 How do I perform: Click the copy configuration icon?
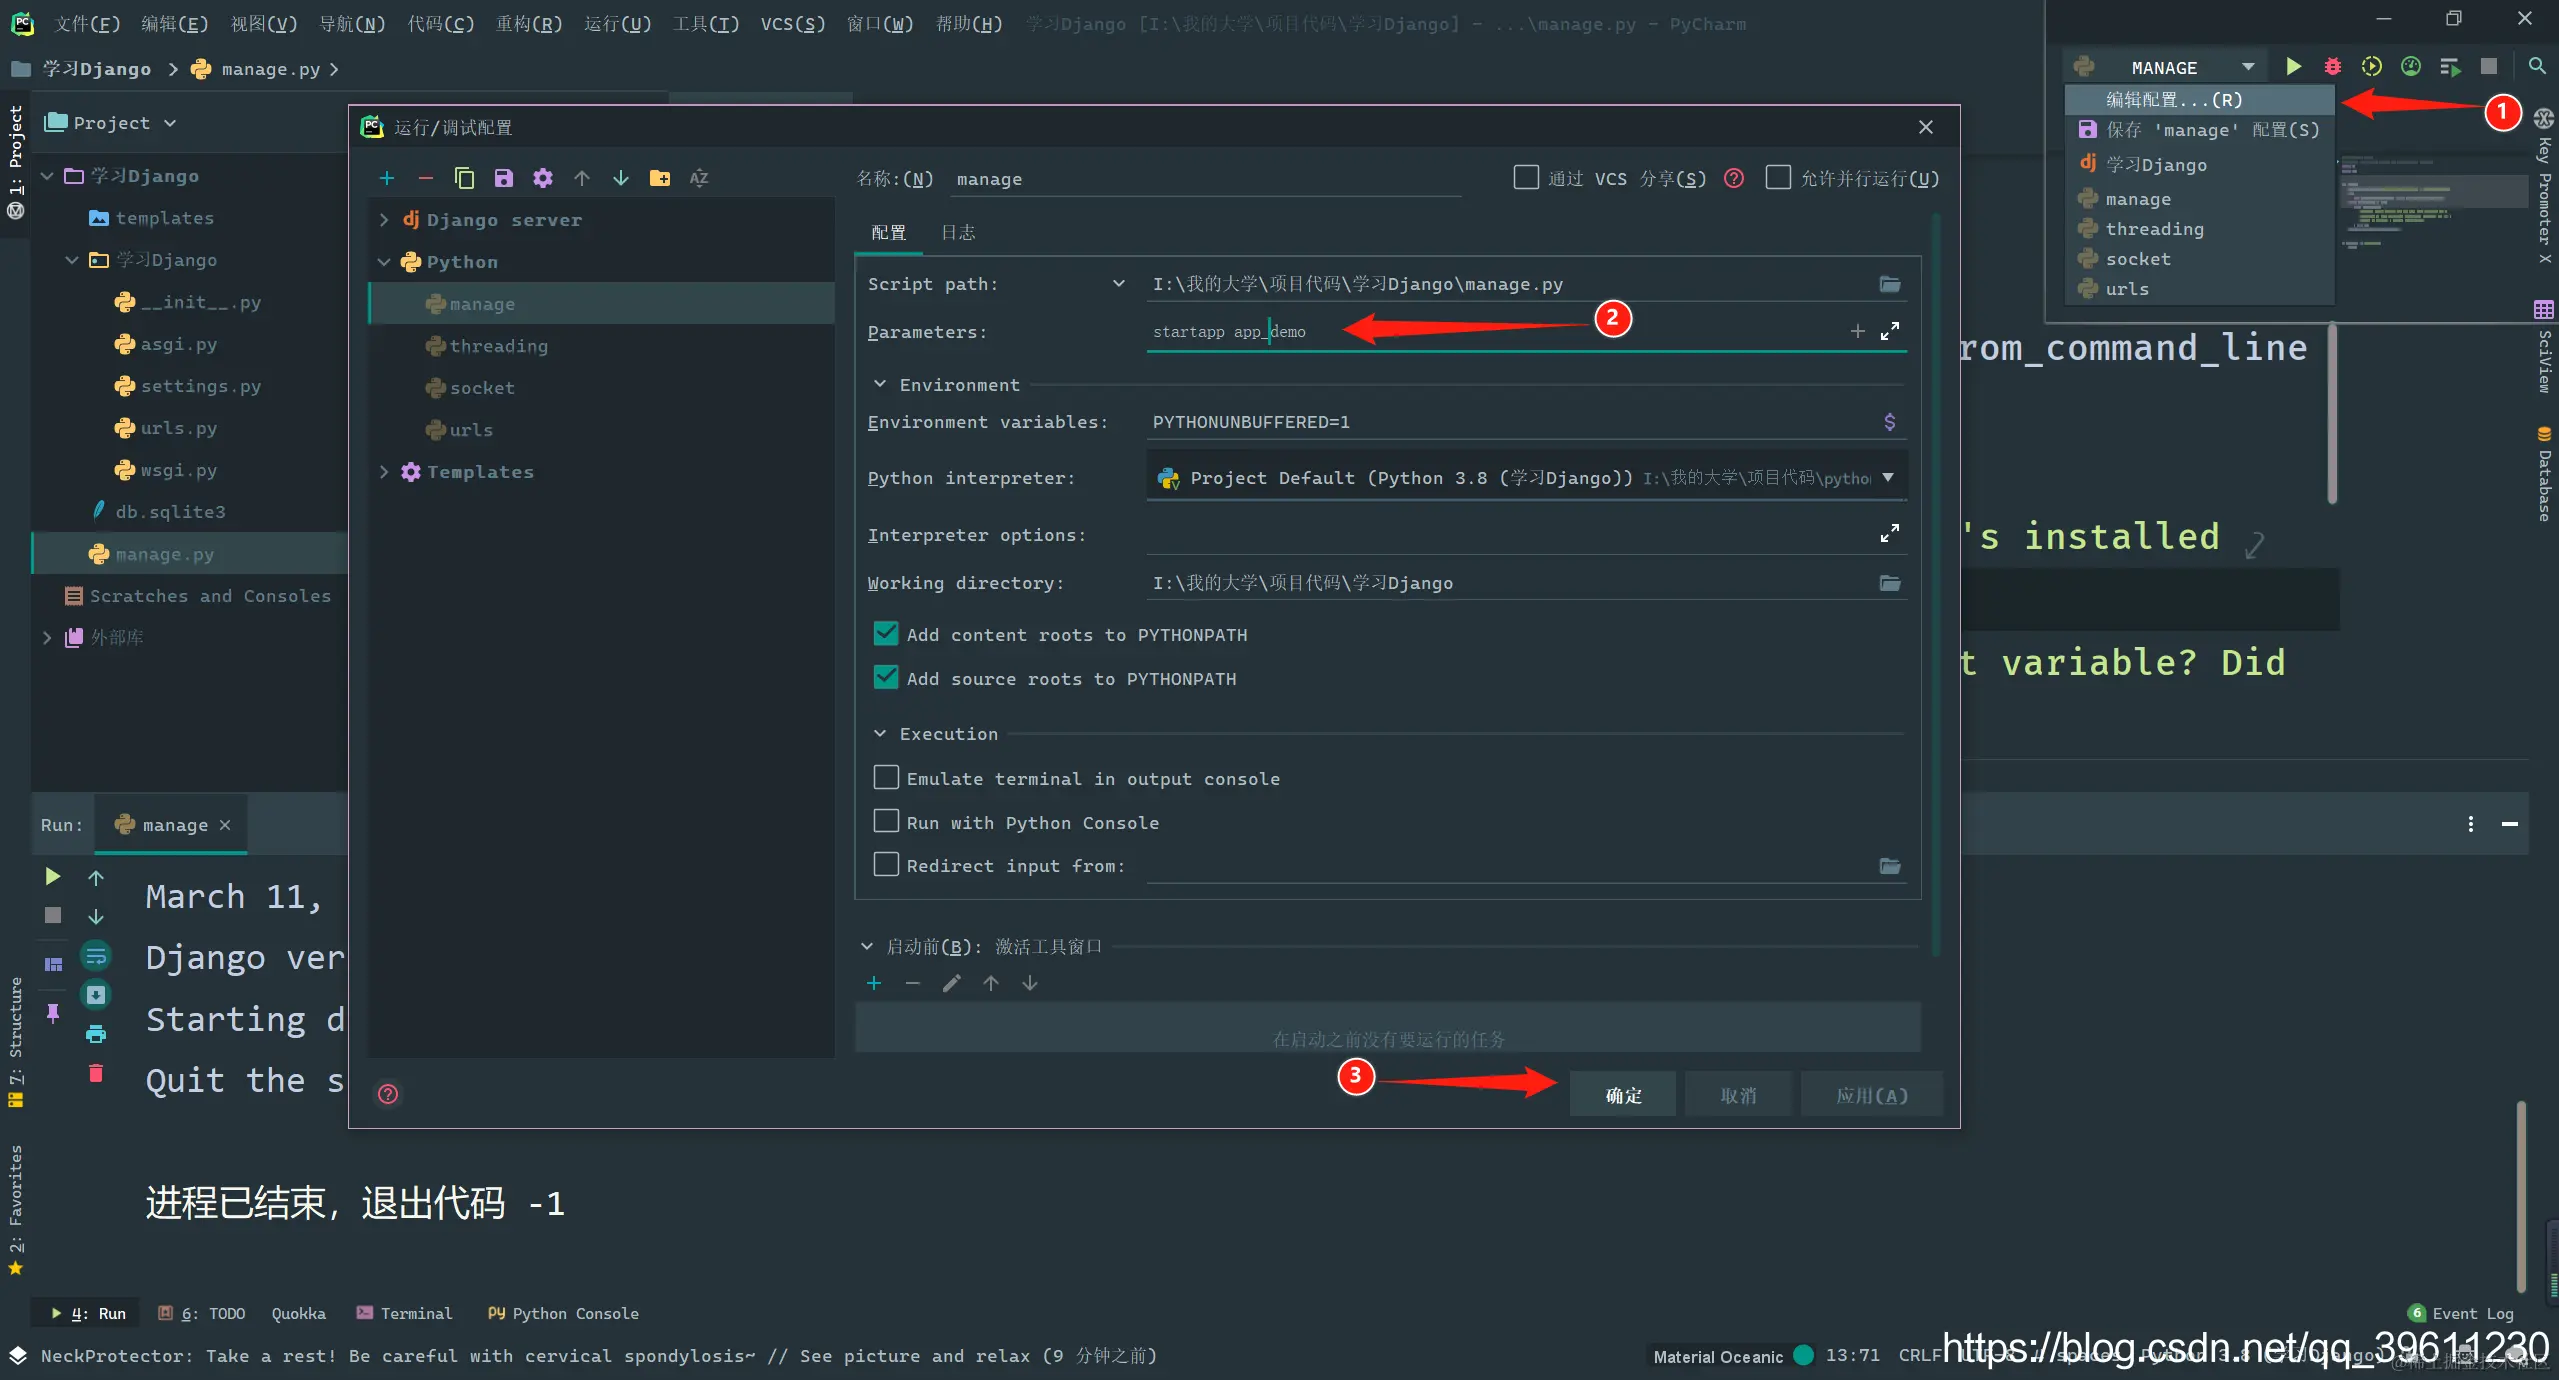coord(464,178)
